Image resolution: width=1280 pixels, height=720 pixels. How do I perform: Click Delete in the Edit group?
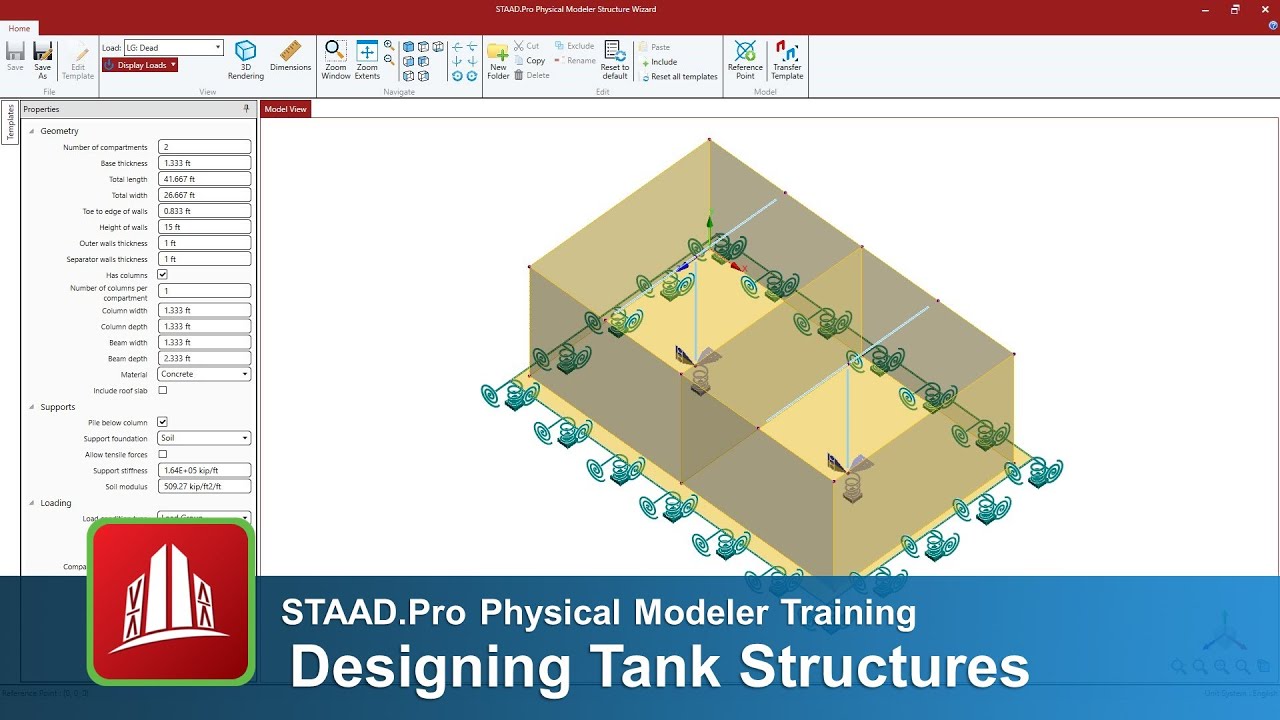pyautogui.click(x=531, y=76)
